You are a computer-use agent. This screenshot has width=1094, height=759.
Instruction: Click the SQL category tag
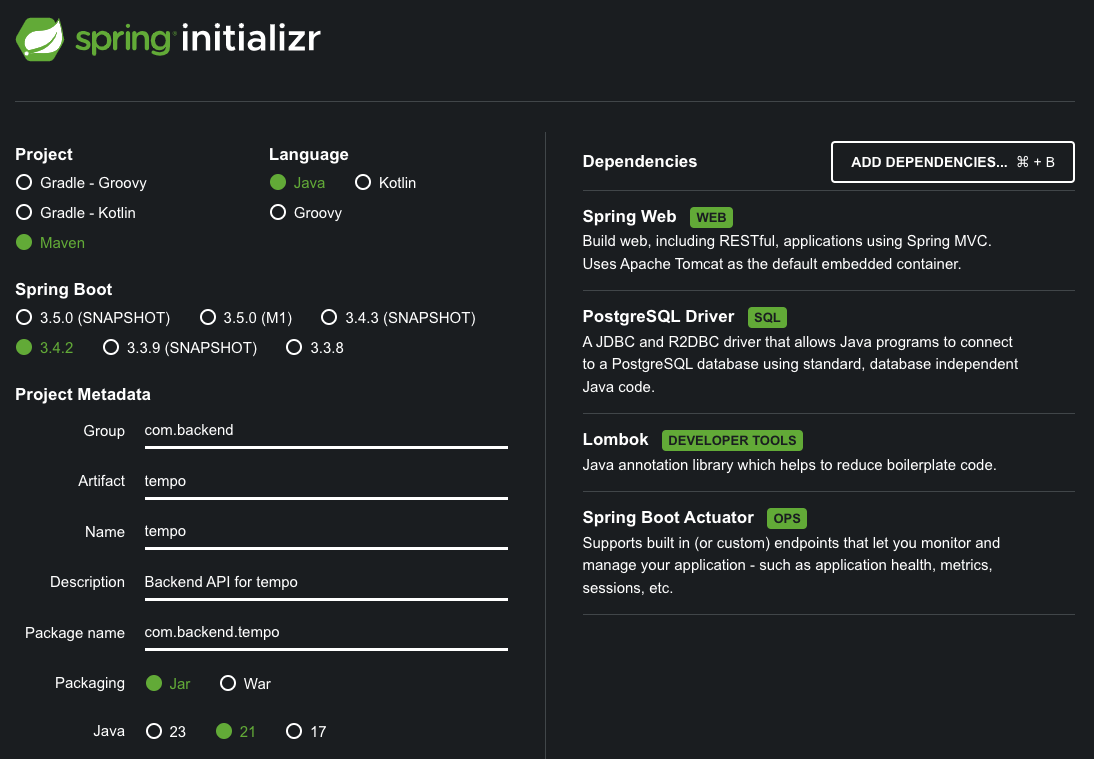tap(767, 317)
